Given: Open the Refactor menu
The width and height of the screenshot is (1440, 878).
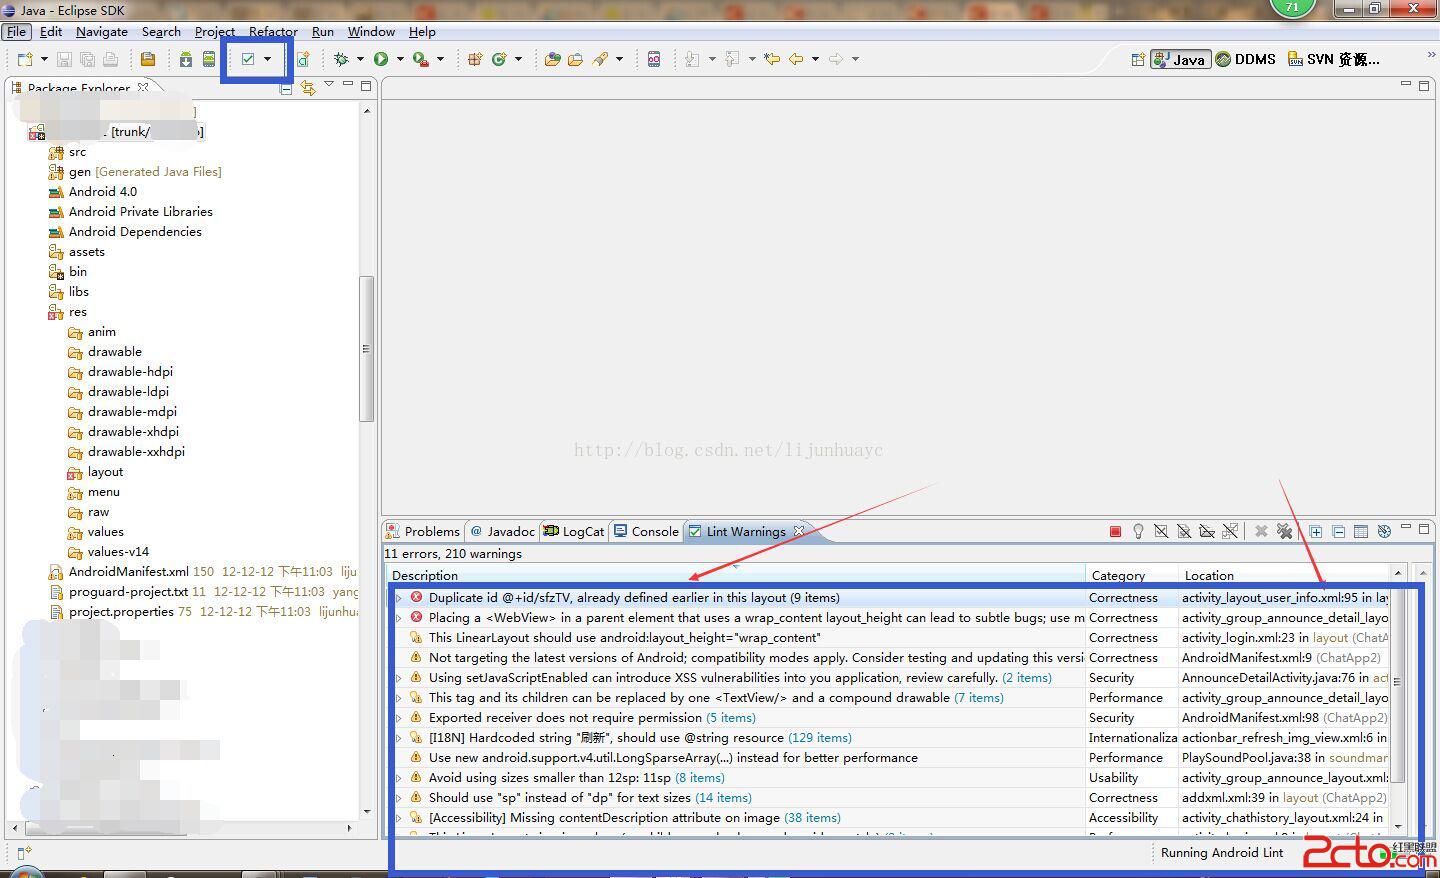Looking at the screenshot, I should coord(273,32).
